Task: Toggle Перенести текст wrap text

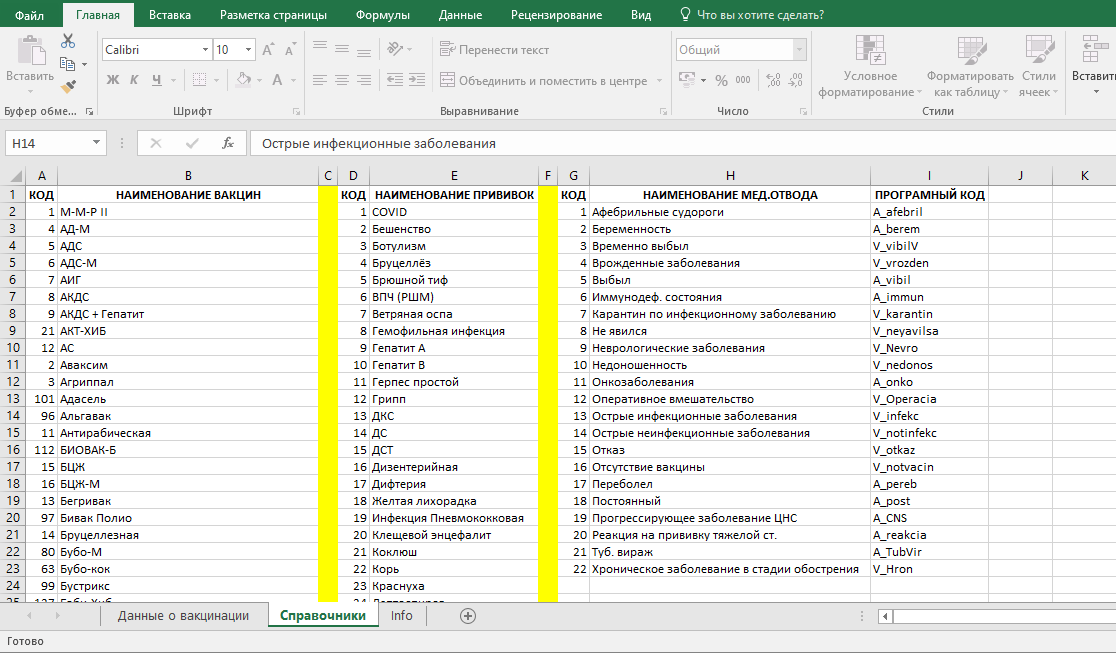Action: (x=495, y=50)
